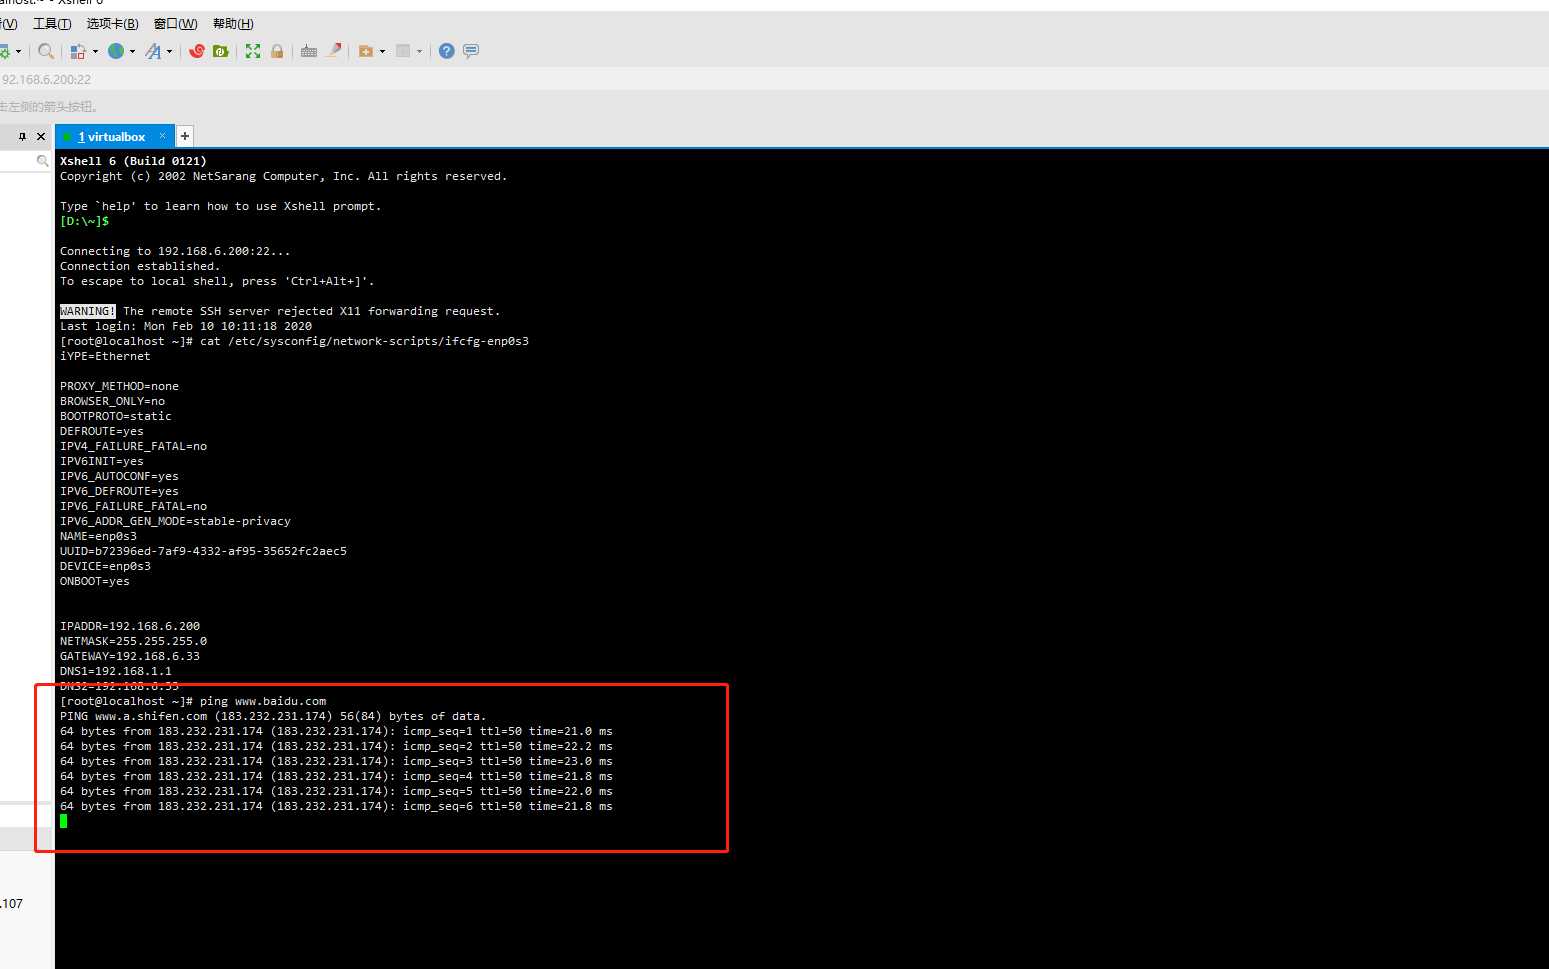Open the key mapping keyboard icon
This screenshot has width=1549, height=969.
pyautogui.click(x=309, y=51)
